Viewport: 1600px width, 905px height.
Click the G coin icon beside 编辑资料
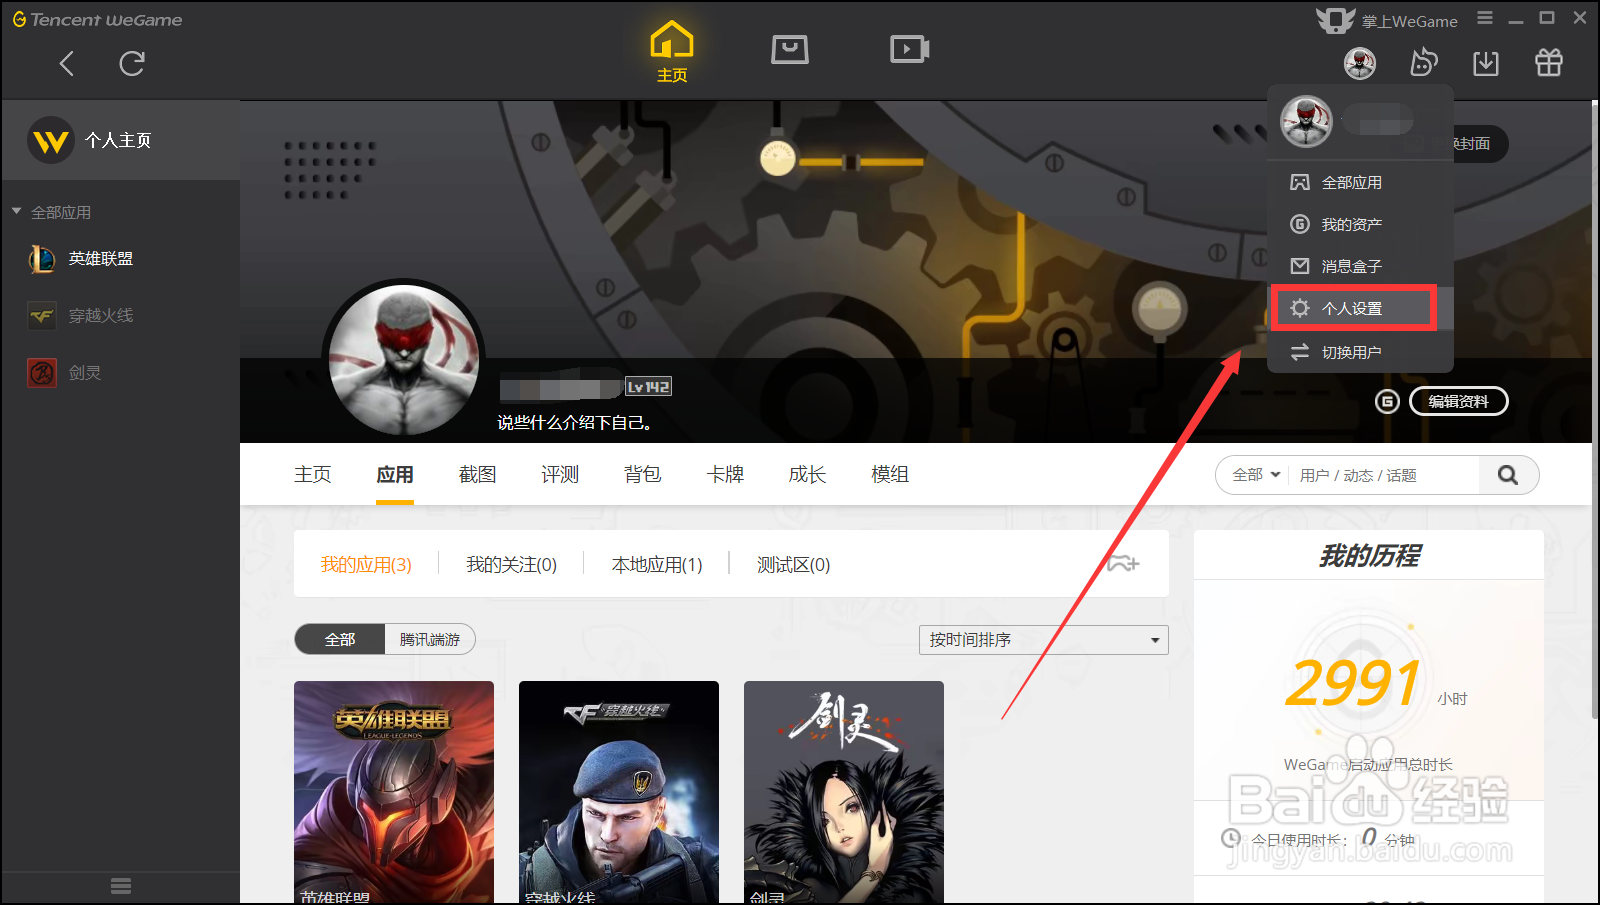[x=1387, y=401]
